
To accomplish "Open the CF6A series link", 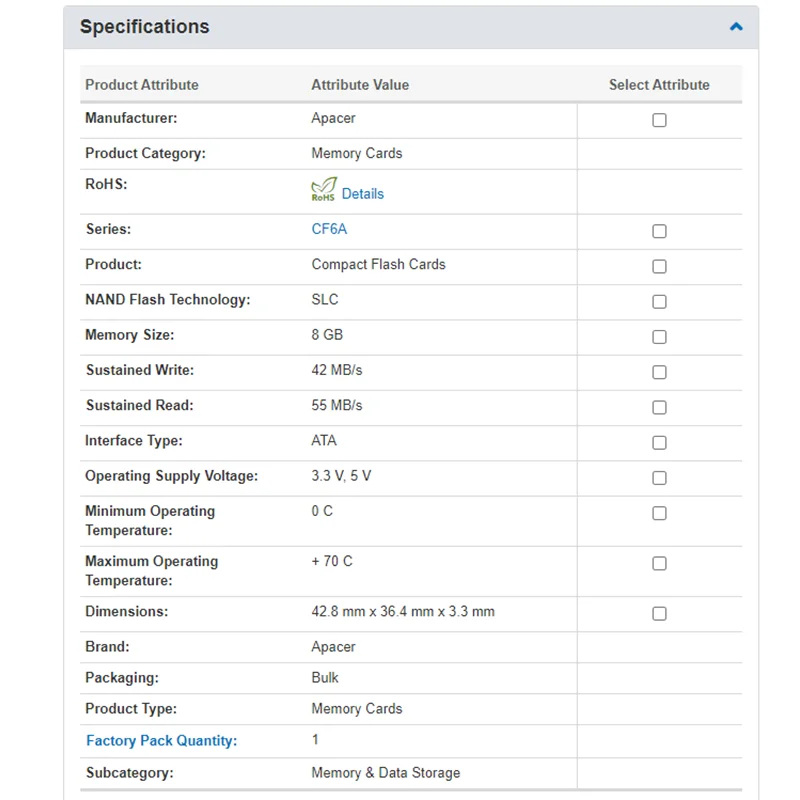I will coord(329,229).
